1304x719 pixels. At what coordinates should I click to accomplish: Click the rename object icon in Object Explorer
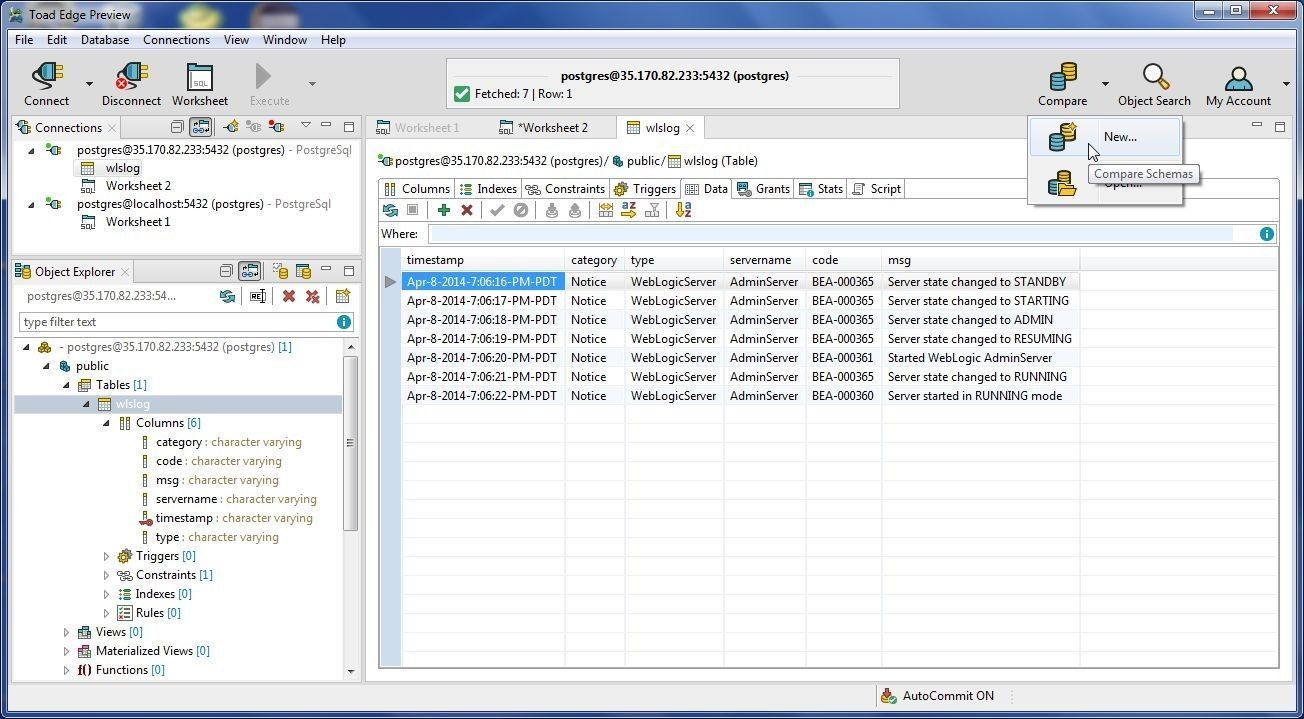[x=258, y=296]
